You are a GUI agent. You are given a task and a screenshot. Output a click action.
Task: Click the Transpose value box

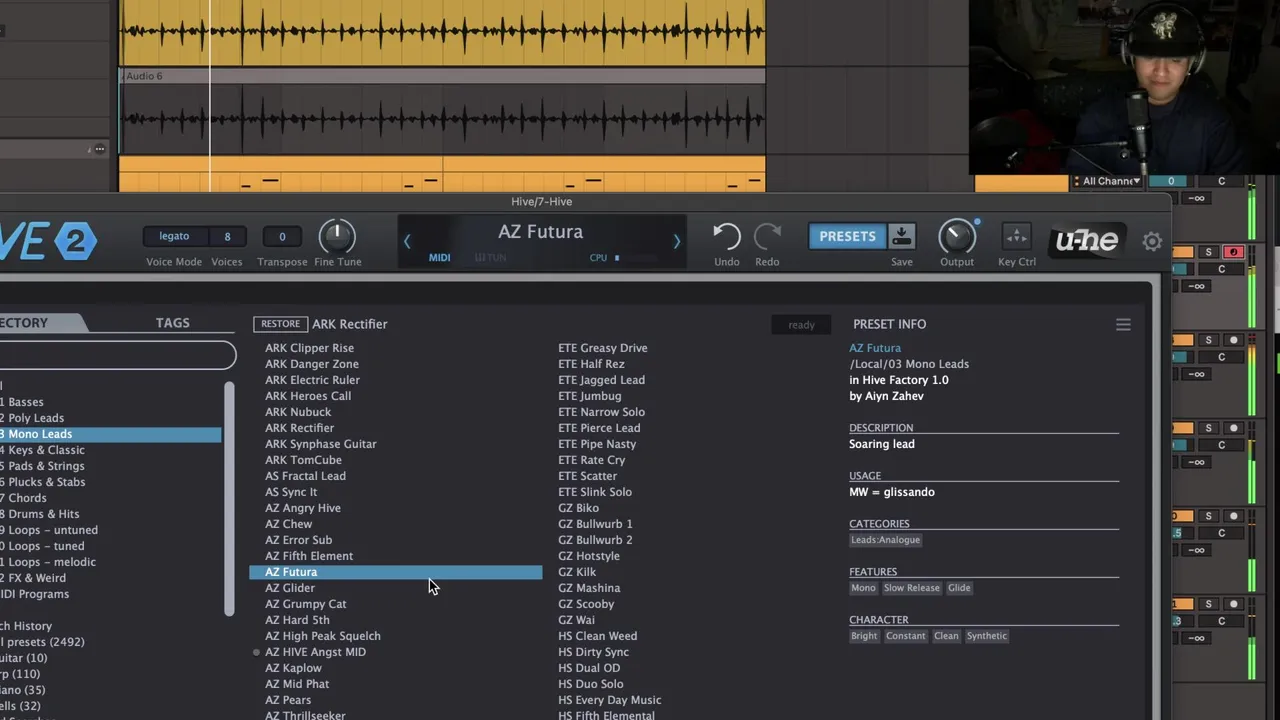coord(282,236)
